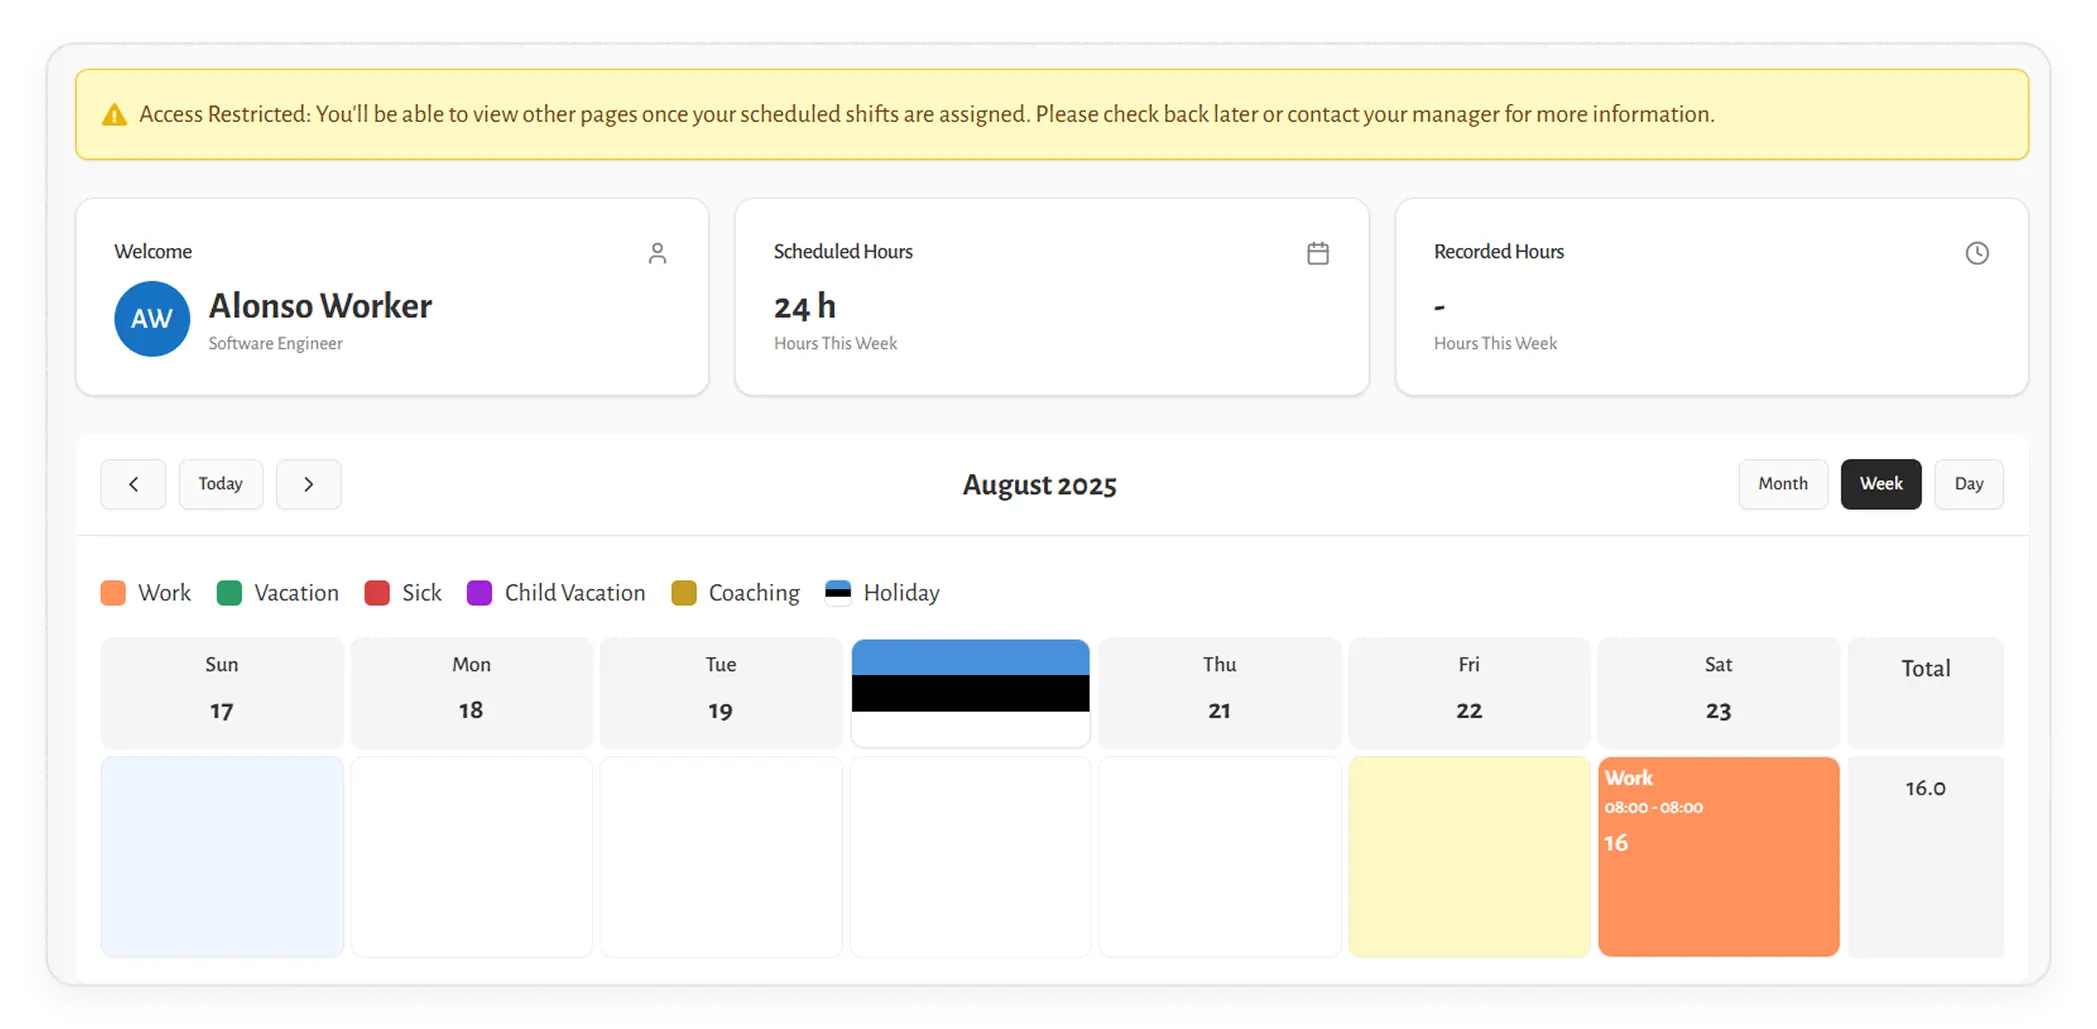
Task: Select the Week view
Action: (x=1881, y=484)
